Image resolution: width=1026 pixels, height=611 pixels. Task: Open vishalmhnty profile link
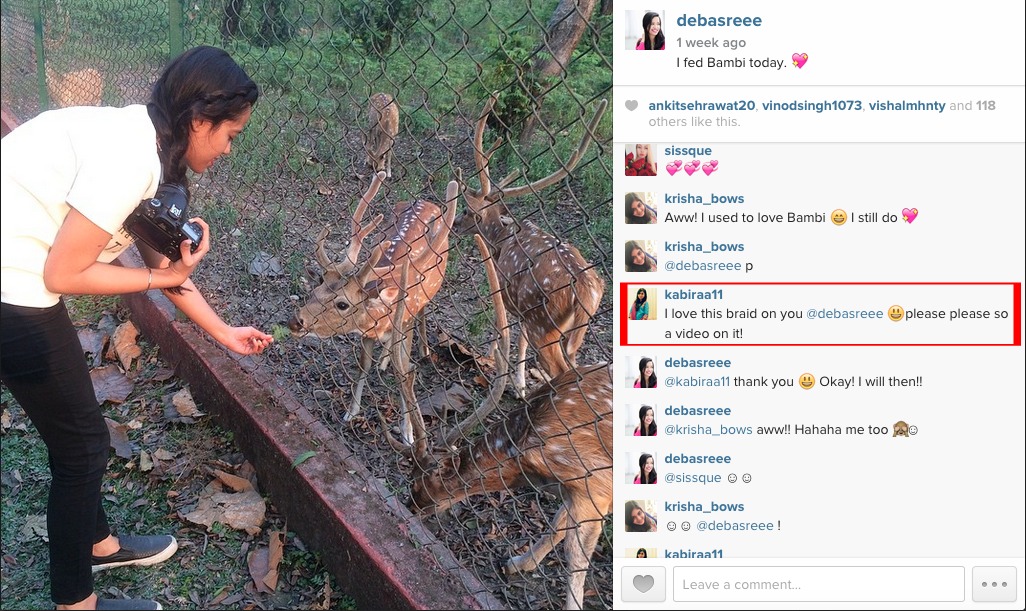pyautogui.click(x=907, y=105)
